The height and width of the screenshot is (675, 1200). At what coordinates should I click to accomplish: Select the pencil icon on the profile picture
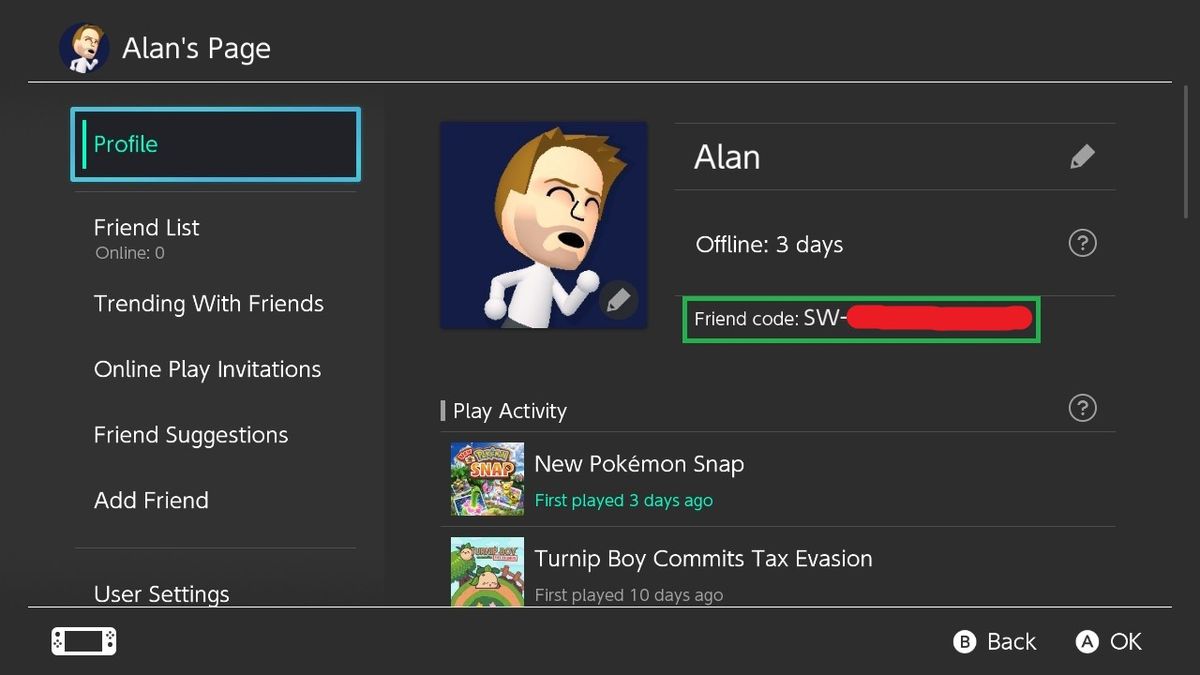click(x=619, y=300)
